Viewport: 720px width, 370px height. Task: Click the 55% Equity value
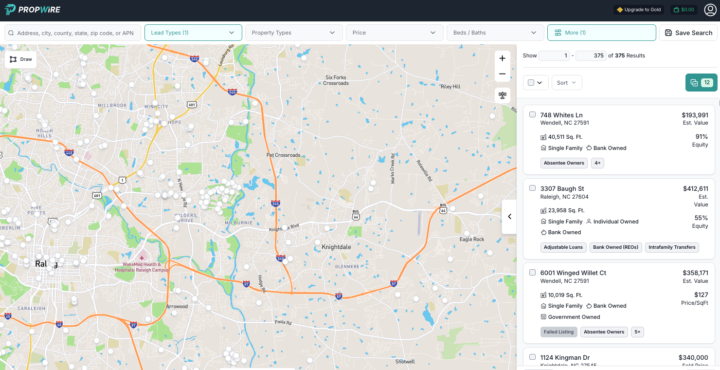[701, 218]
